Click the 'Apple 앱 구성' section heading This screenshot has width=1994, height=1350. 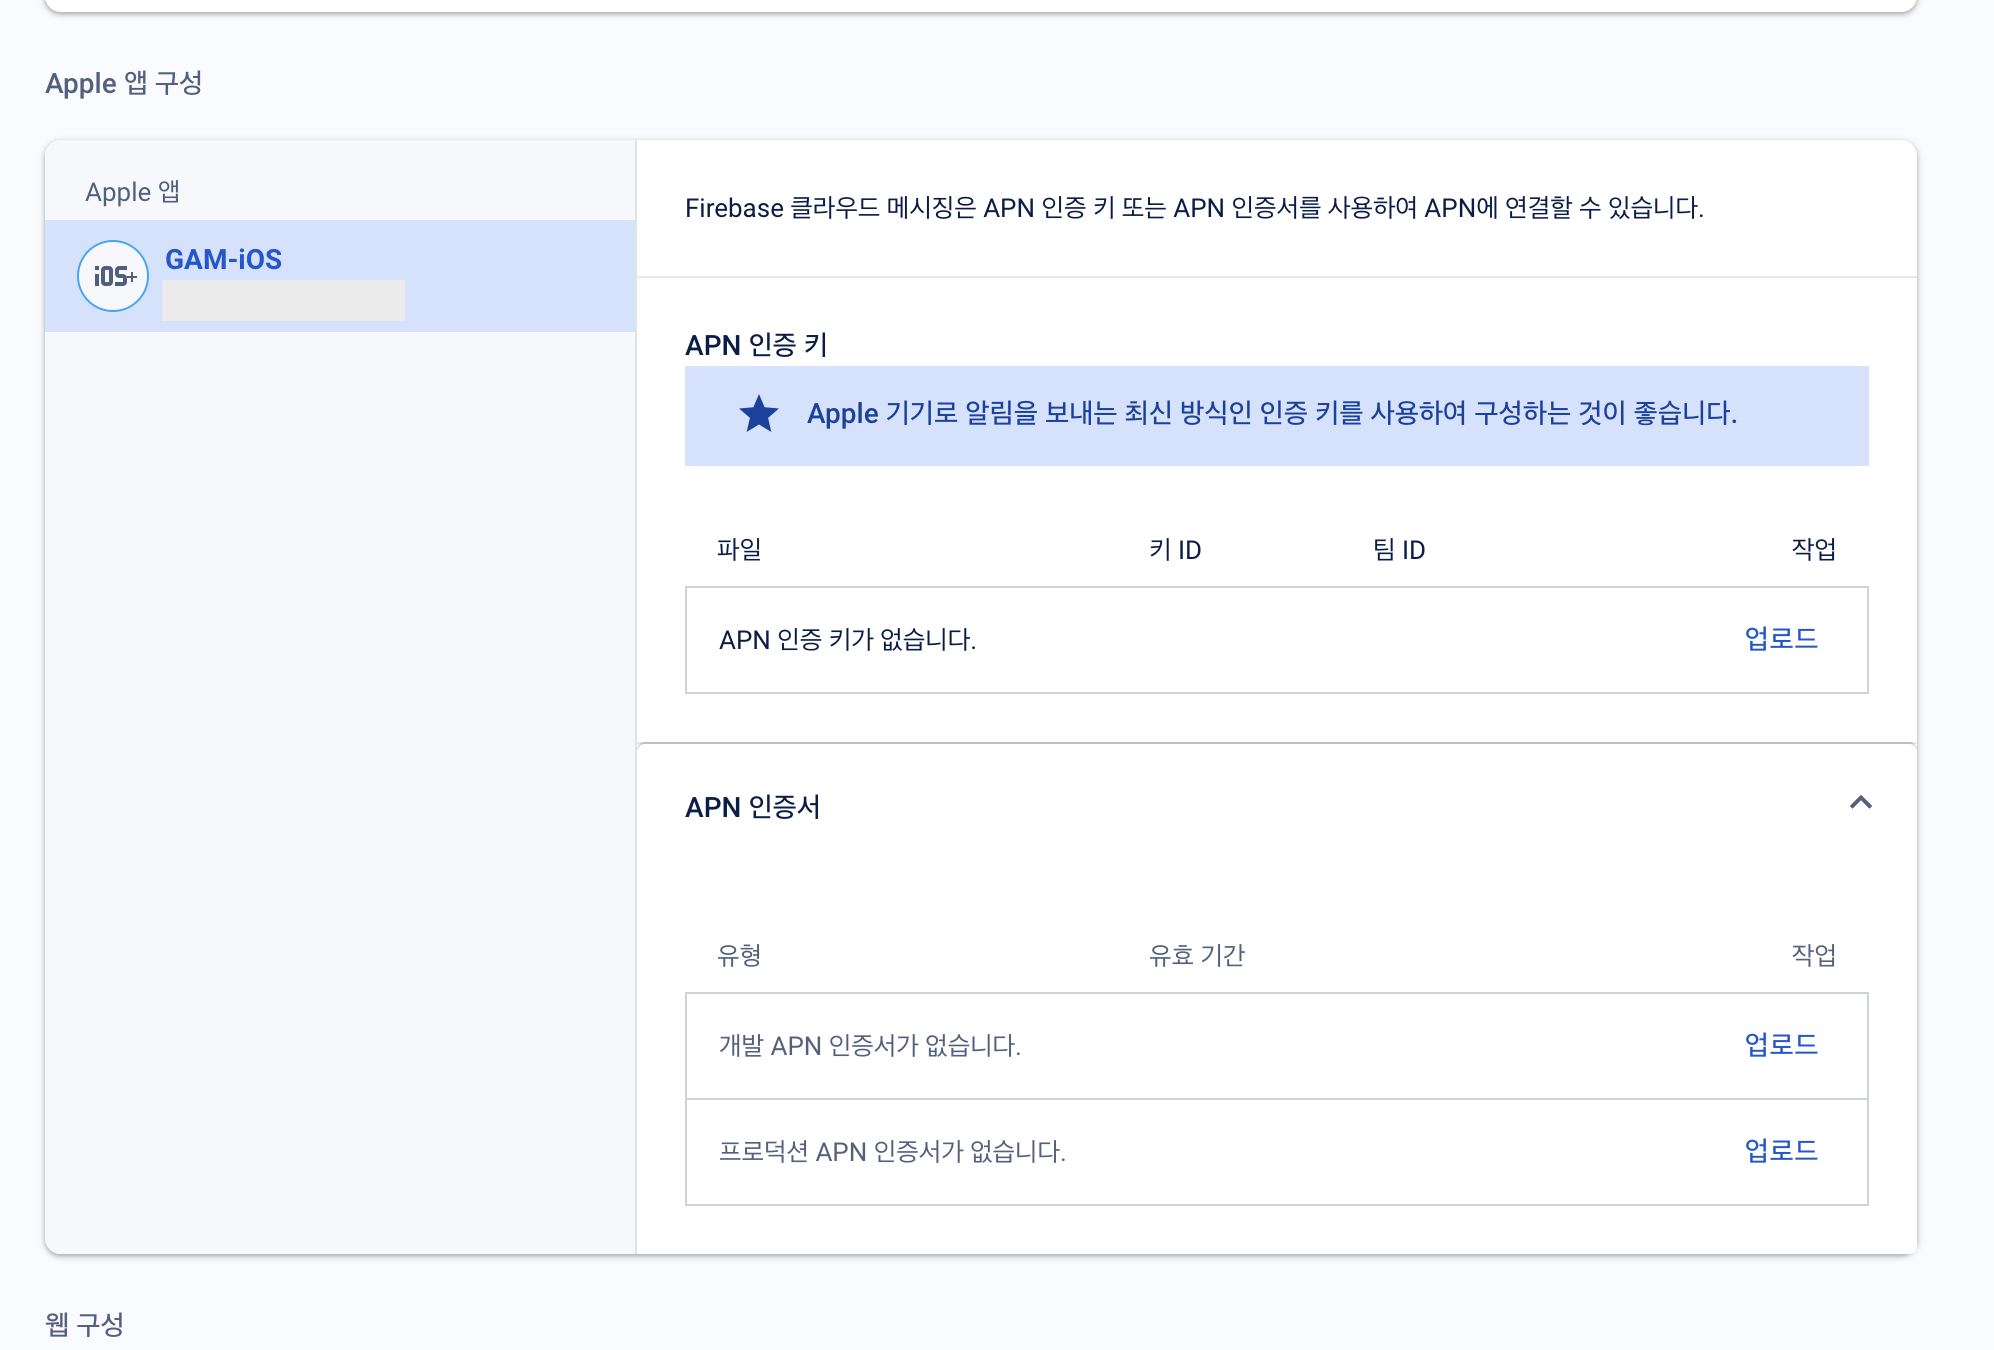tap(124, 83)
